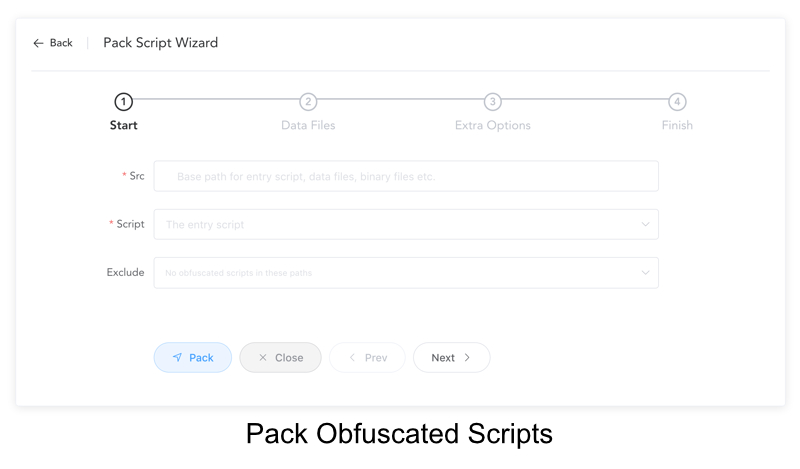Select step 3 circle in wizard

(x=492, y=102)
